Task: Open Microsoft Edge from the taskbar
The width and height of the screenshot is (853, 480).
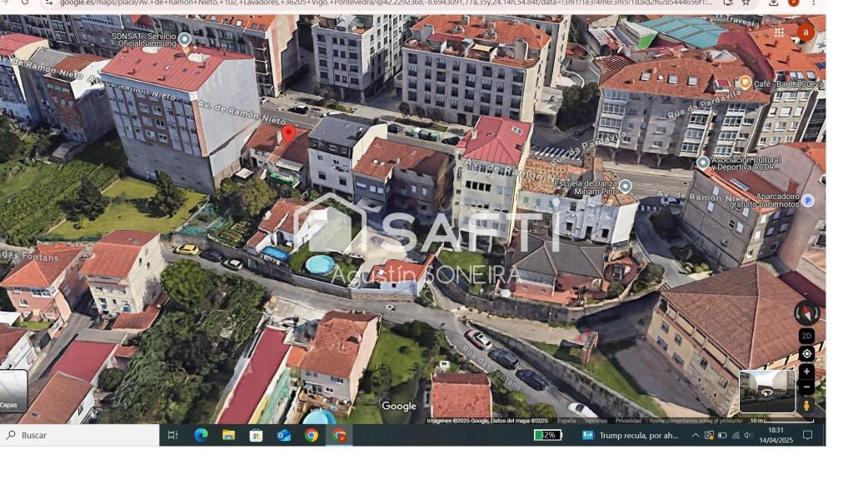Action: point(201,435)
